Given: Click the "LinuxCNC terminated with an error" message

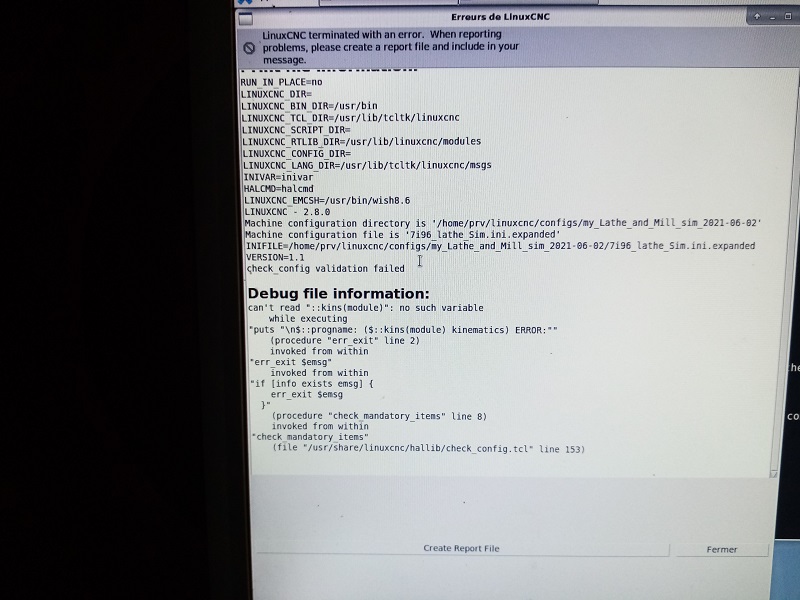Looking at the screenshot, I should click(390, 47).
